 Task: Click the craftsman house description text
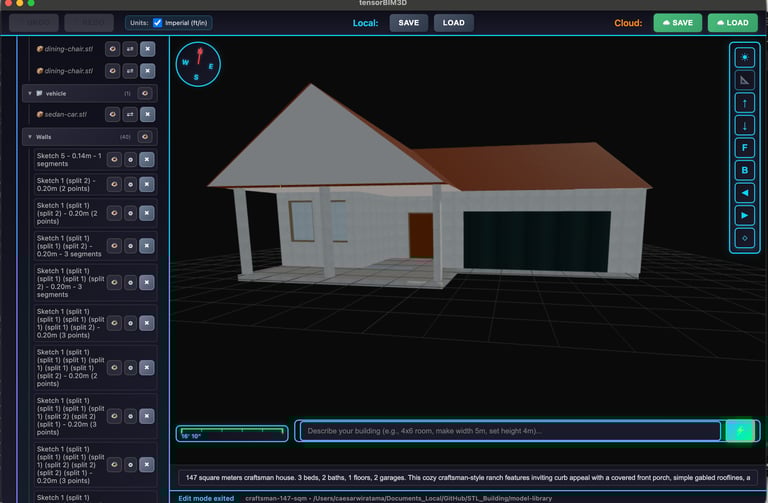click(467, 478)
